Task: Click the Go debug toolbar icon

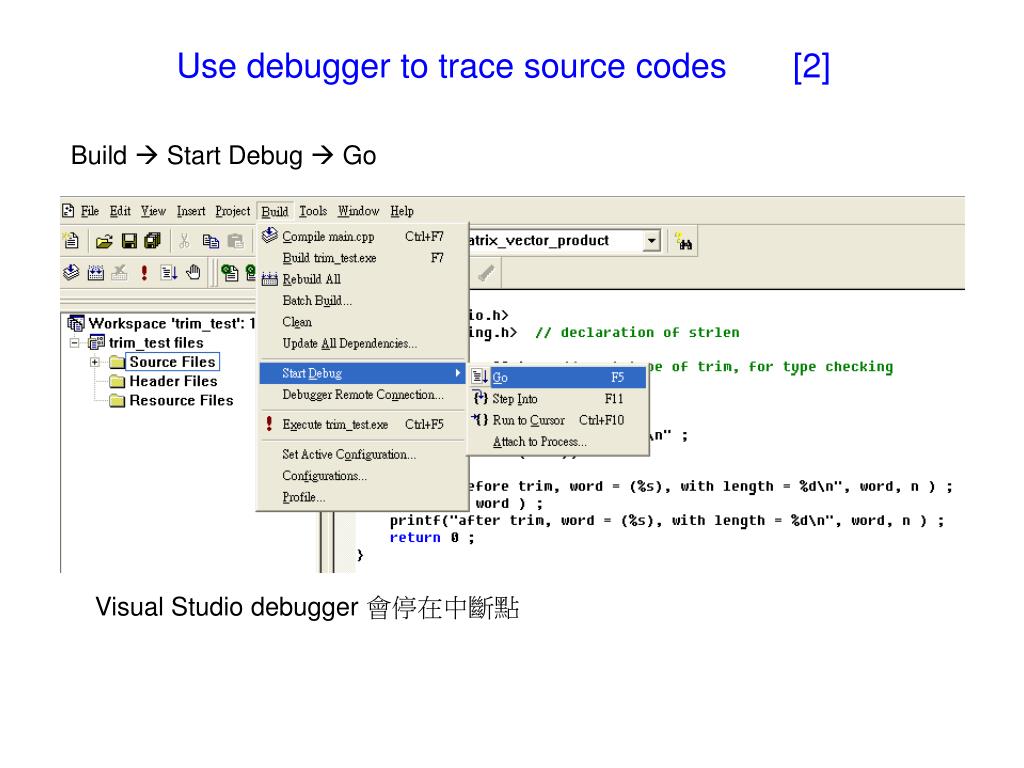Action: coord(168,272)
